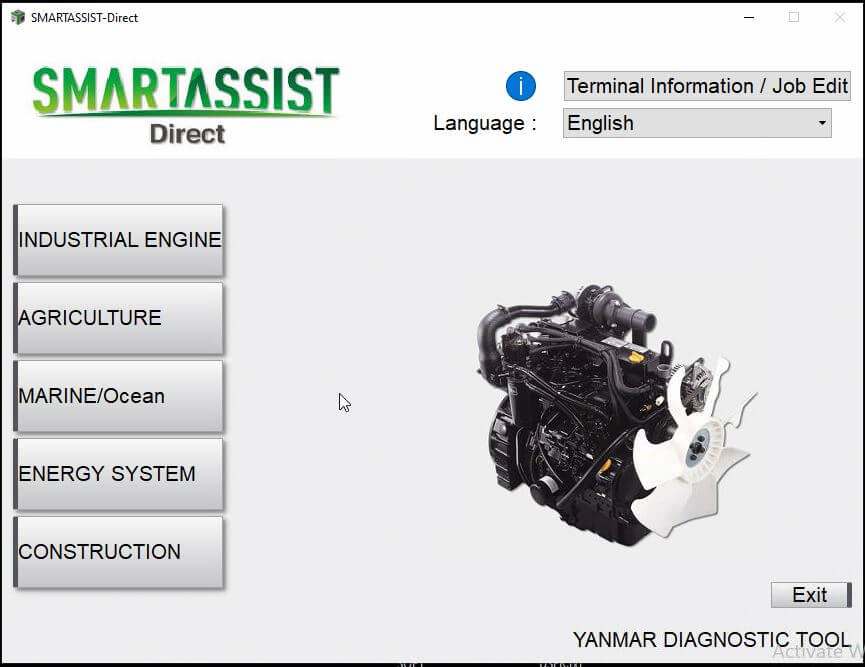
Task: Open the Language combo box showing English
Action: click(x=690, y=123)
